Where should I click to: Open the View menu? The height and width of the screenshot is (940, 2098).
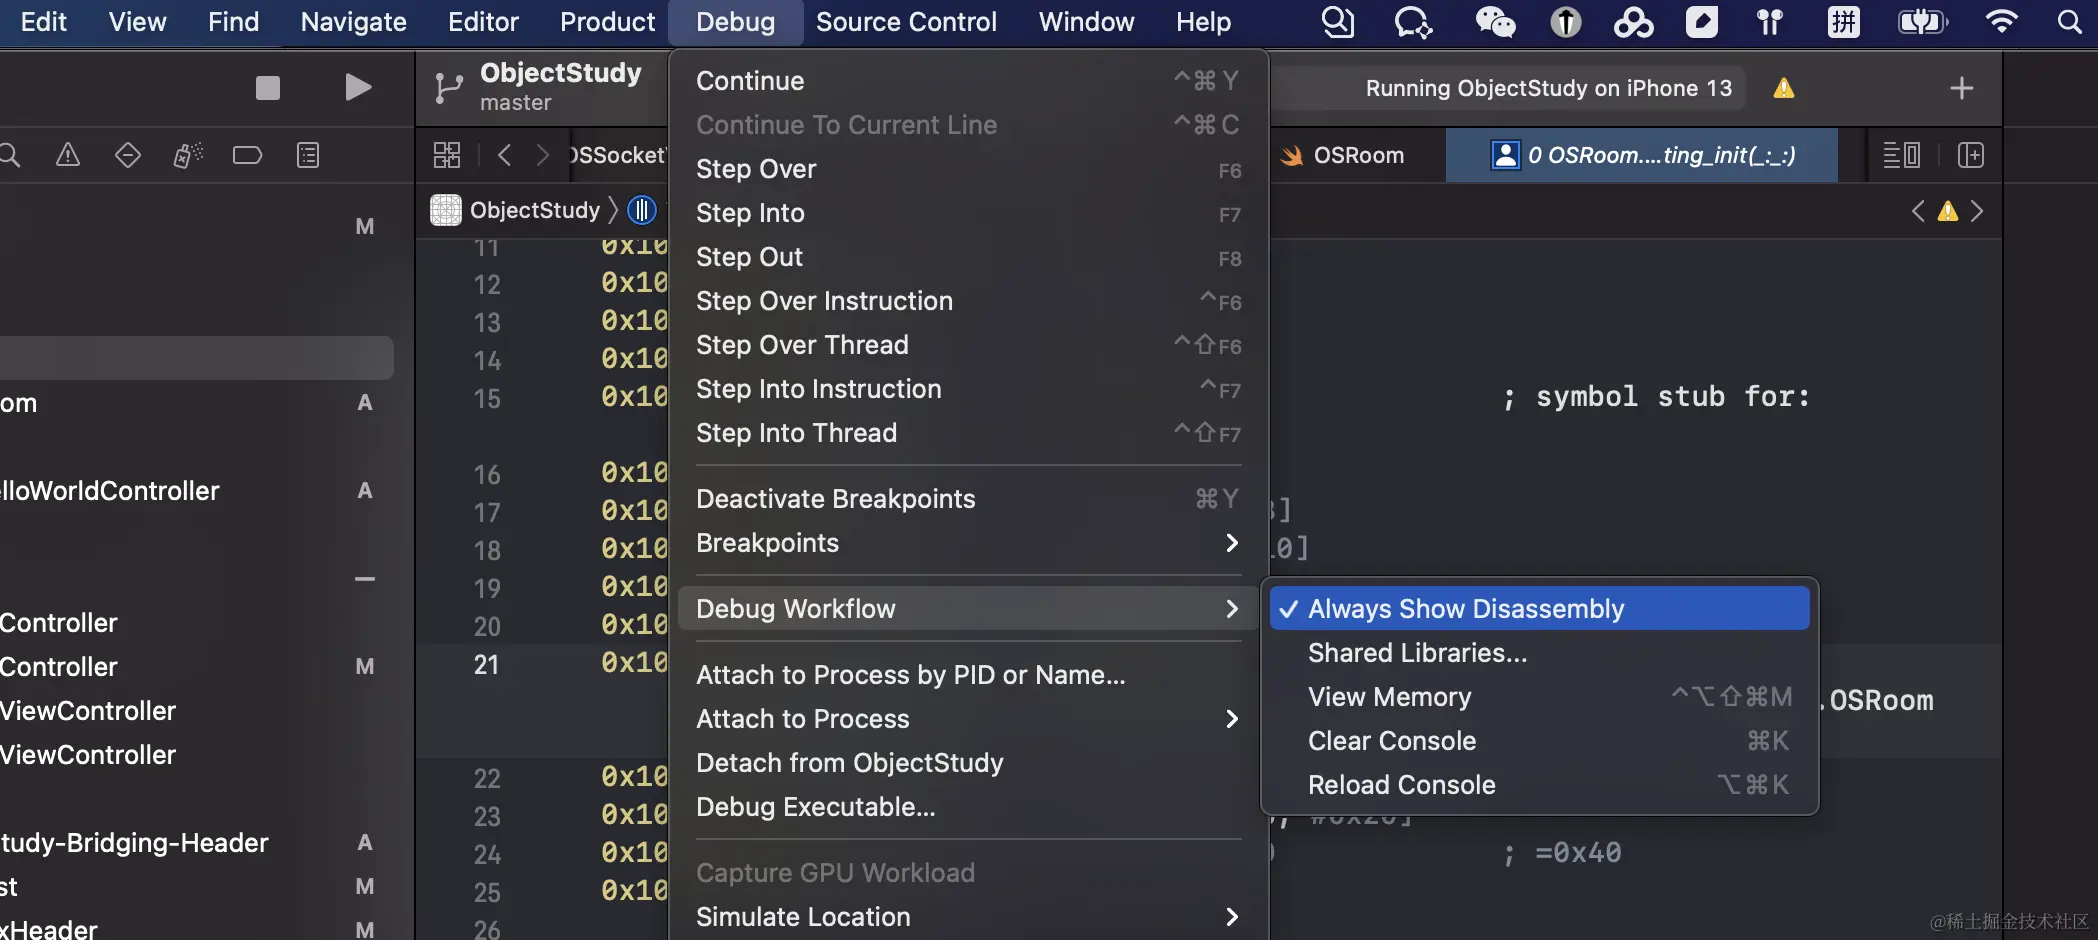pyautogui.click(x=137, y=22)
